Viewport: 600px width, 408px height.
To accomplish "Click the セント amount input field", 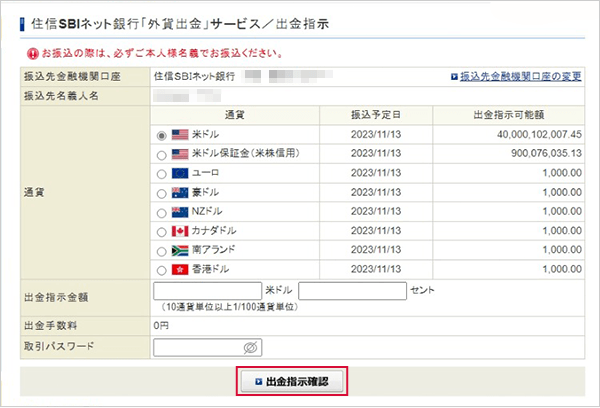I will 352,291.
